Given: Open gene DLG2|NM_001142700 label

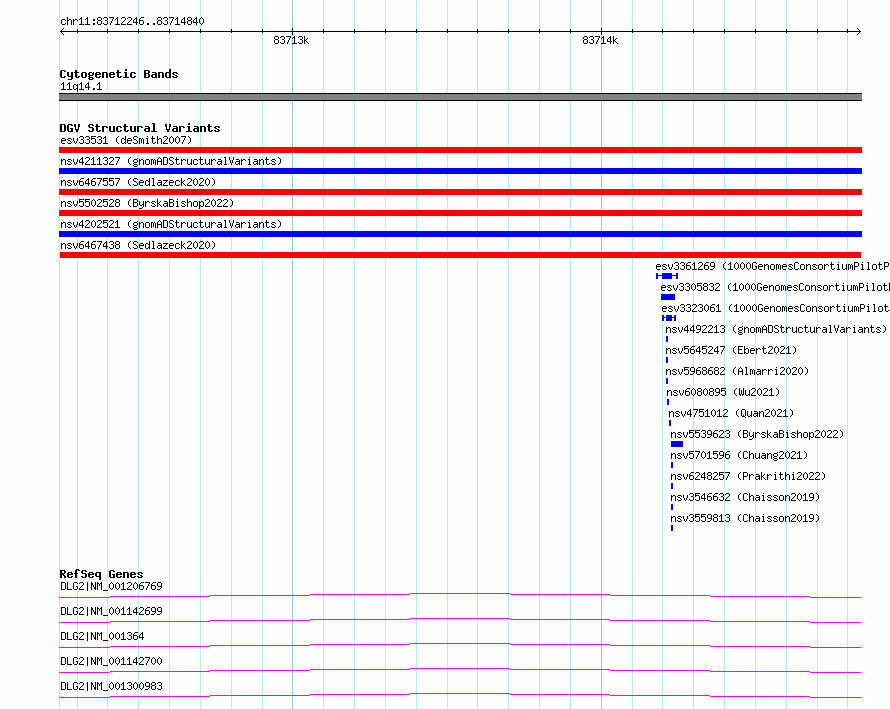Looking at the screenshot, I should [x=111, y=661].
